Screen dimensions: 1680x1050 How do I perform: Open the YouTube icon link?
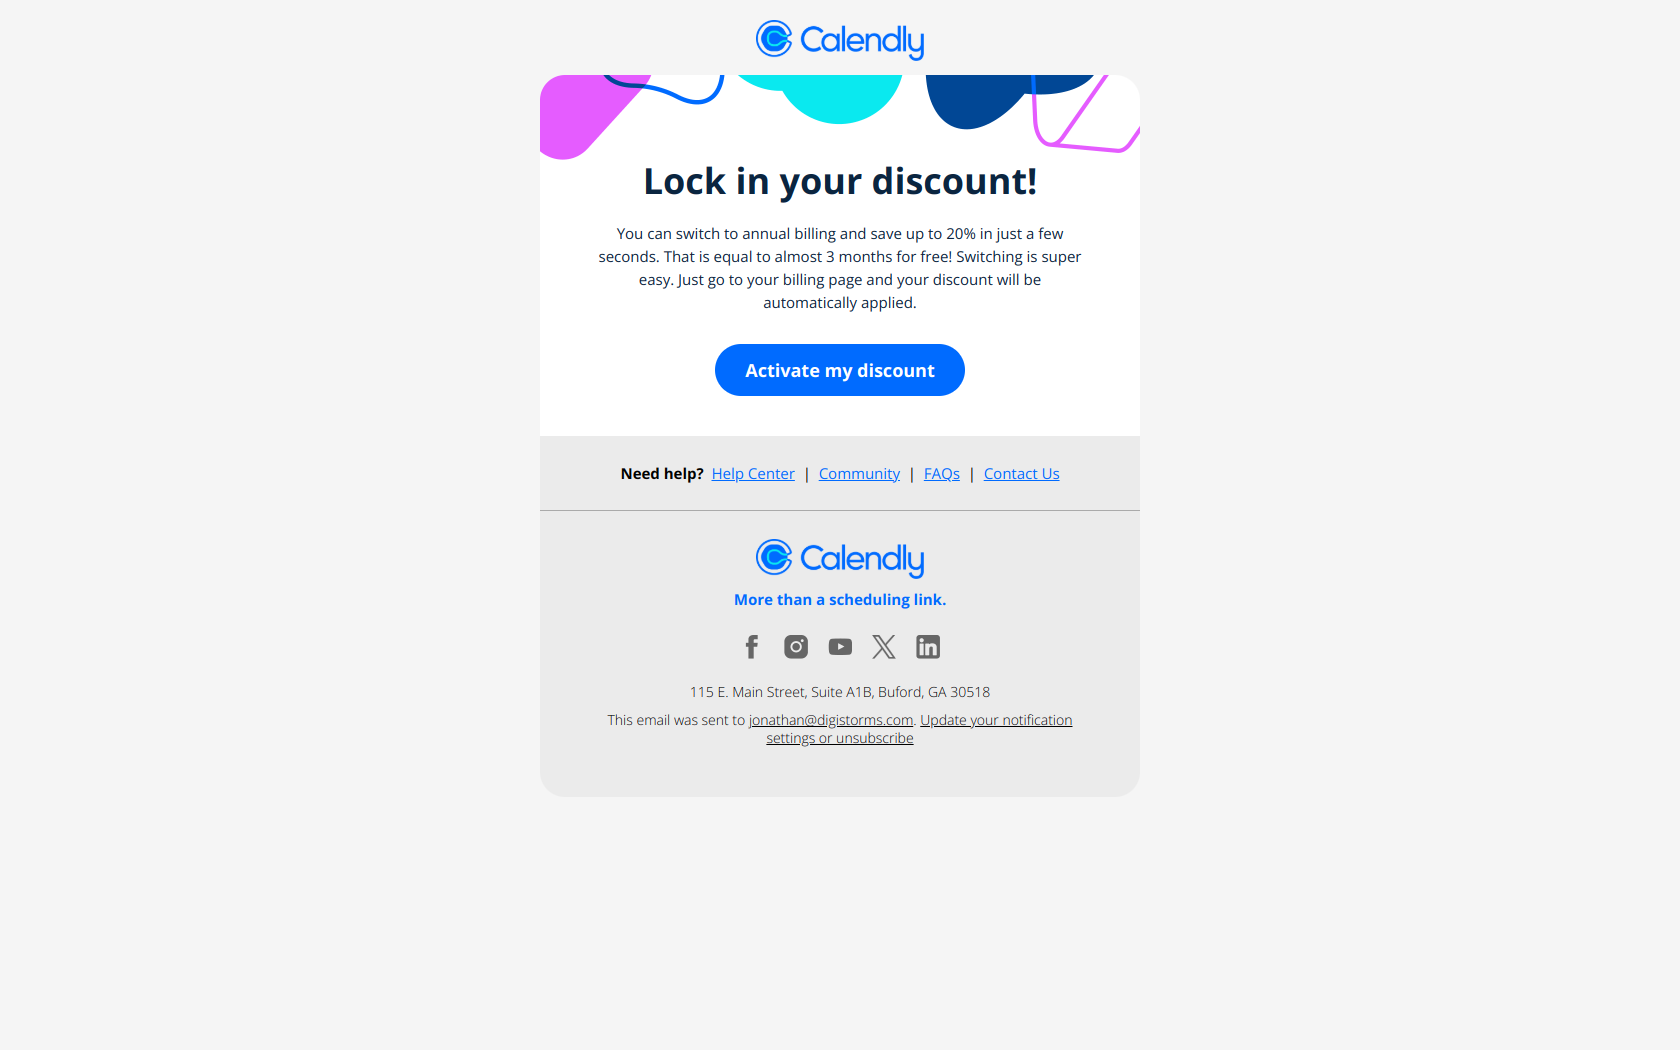pos(840,647)
